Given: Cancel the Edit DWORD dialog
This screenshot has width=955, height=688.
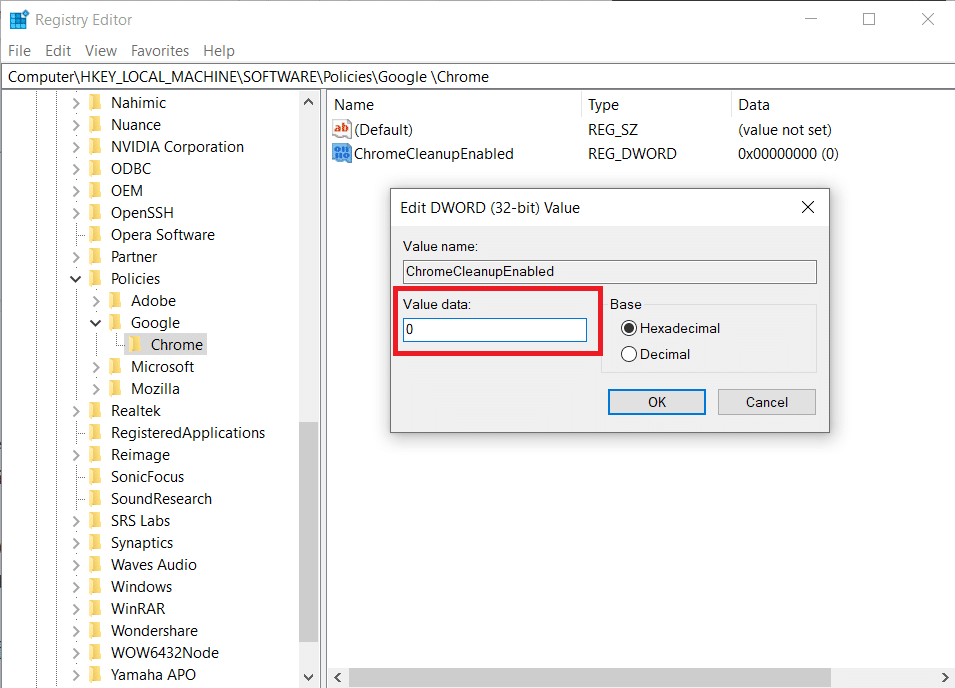Looking at the screenshot, I should tap(766, 402).
